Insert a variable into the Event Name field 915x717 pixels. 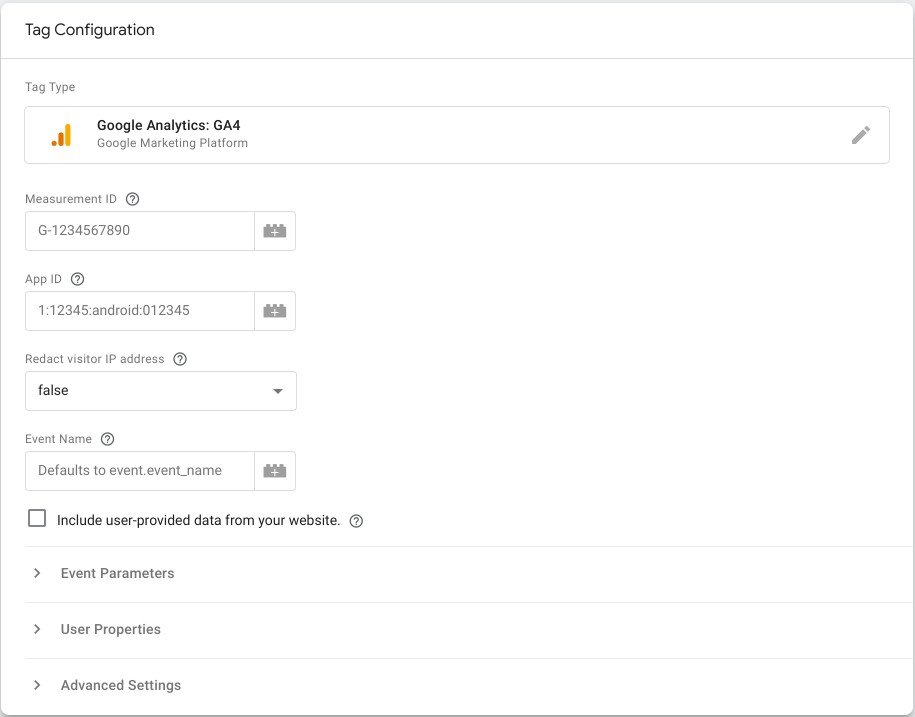click(275, 471)
